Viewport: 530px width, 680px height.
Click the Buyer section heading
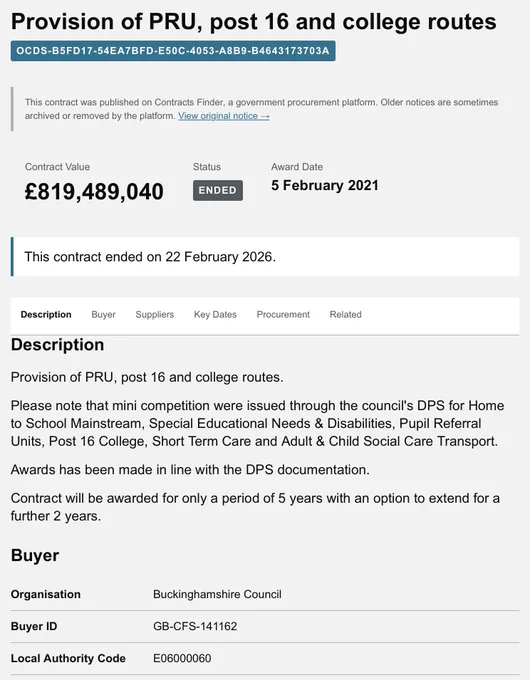[35, 556]
